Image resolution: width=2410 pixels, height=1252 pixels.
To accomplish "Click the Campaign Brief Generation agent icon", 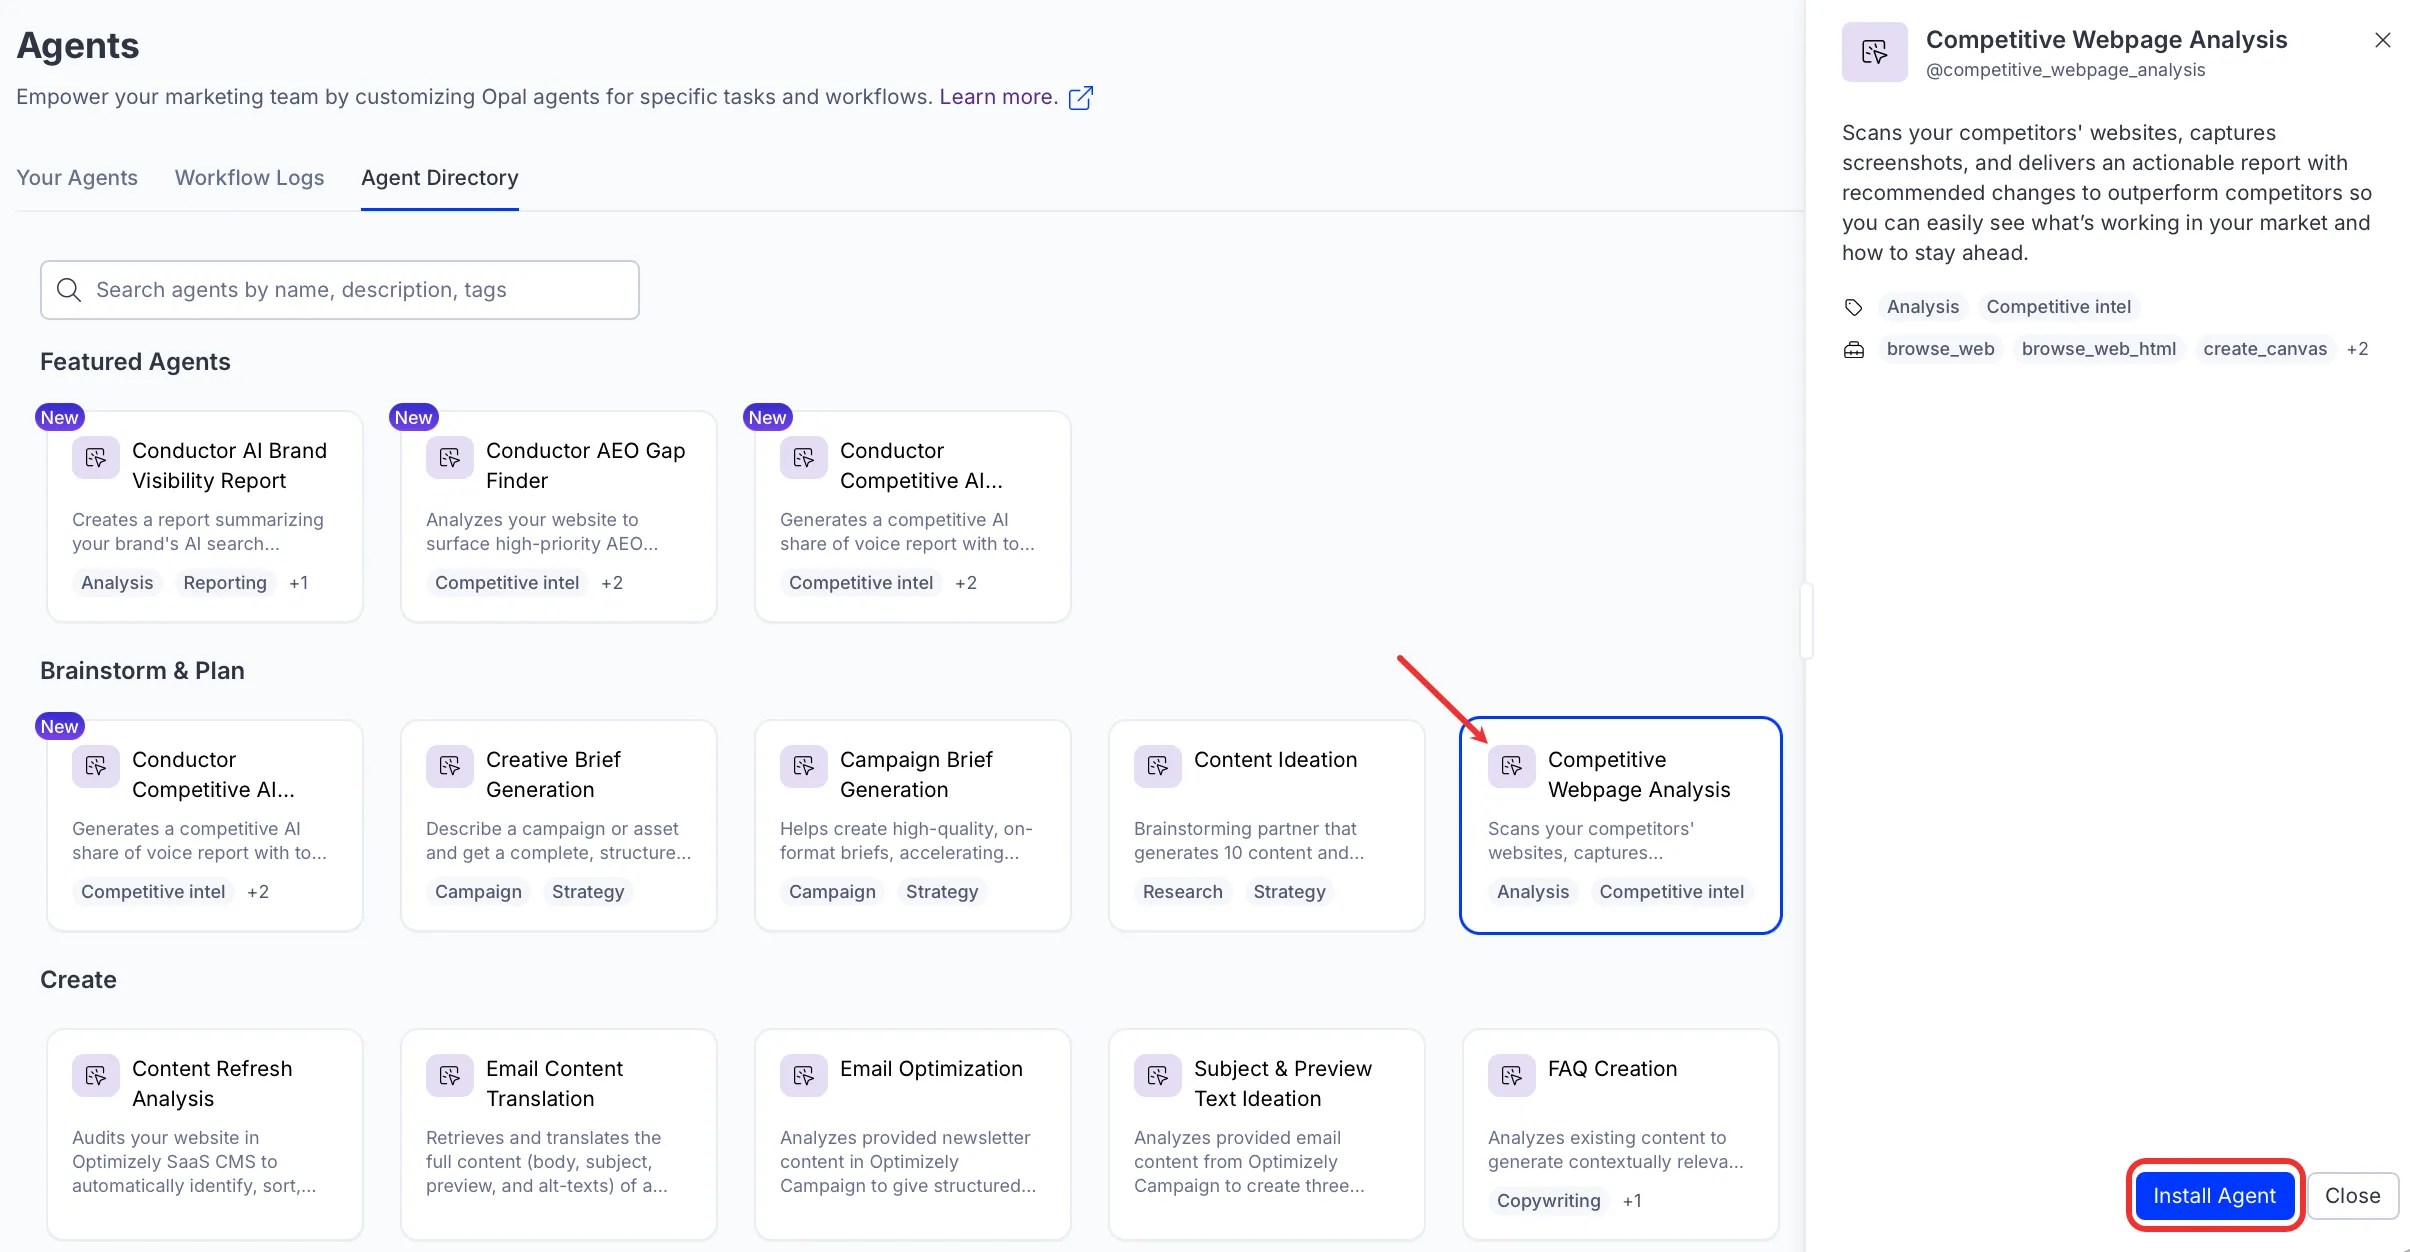I will click(804, 767).
